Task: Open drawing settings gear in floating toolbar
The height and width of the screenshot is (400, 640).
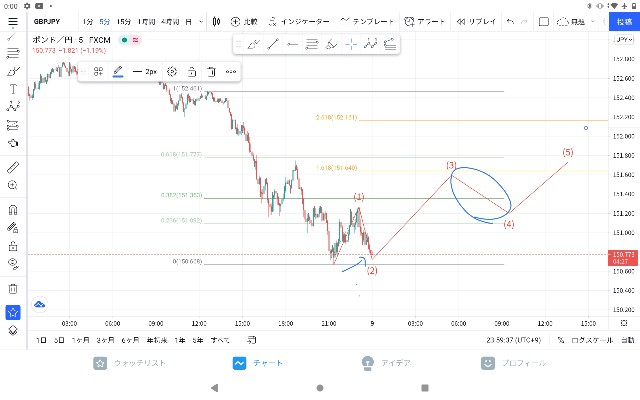Action: click(172, 72)
